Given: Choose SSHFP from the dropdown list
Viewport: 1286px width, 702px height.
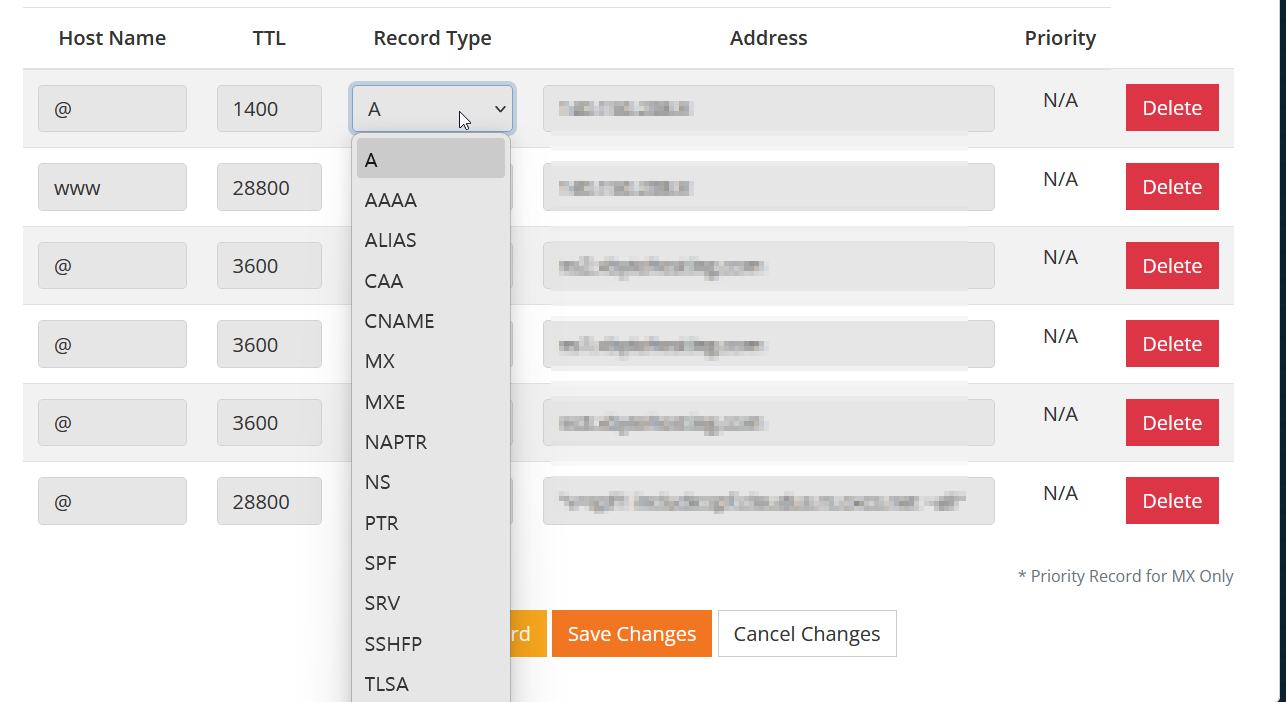Looking at the screenshot, I should 393,644.
